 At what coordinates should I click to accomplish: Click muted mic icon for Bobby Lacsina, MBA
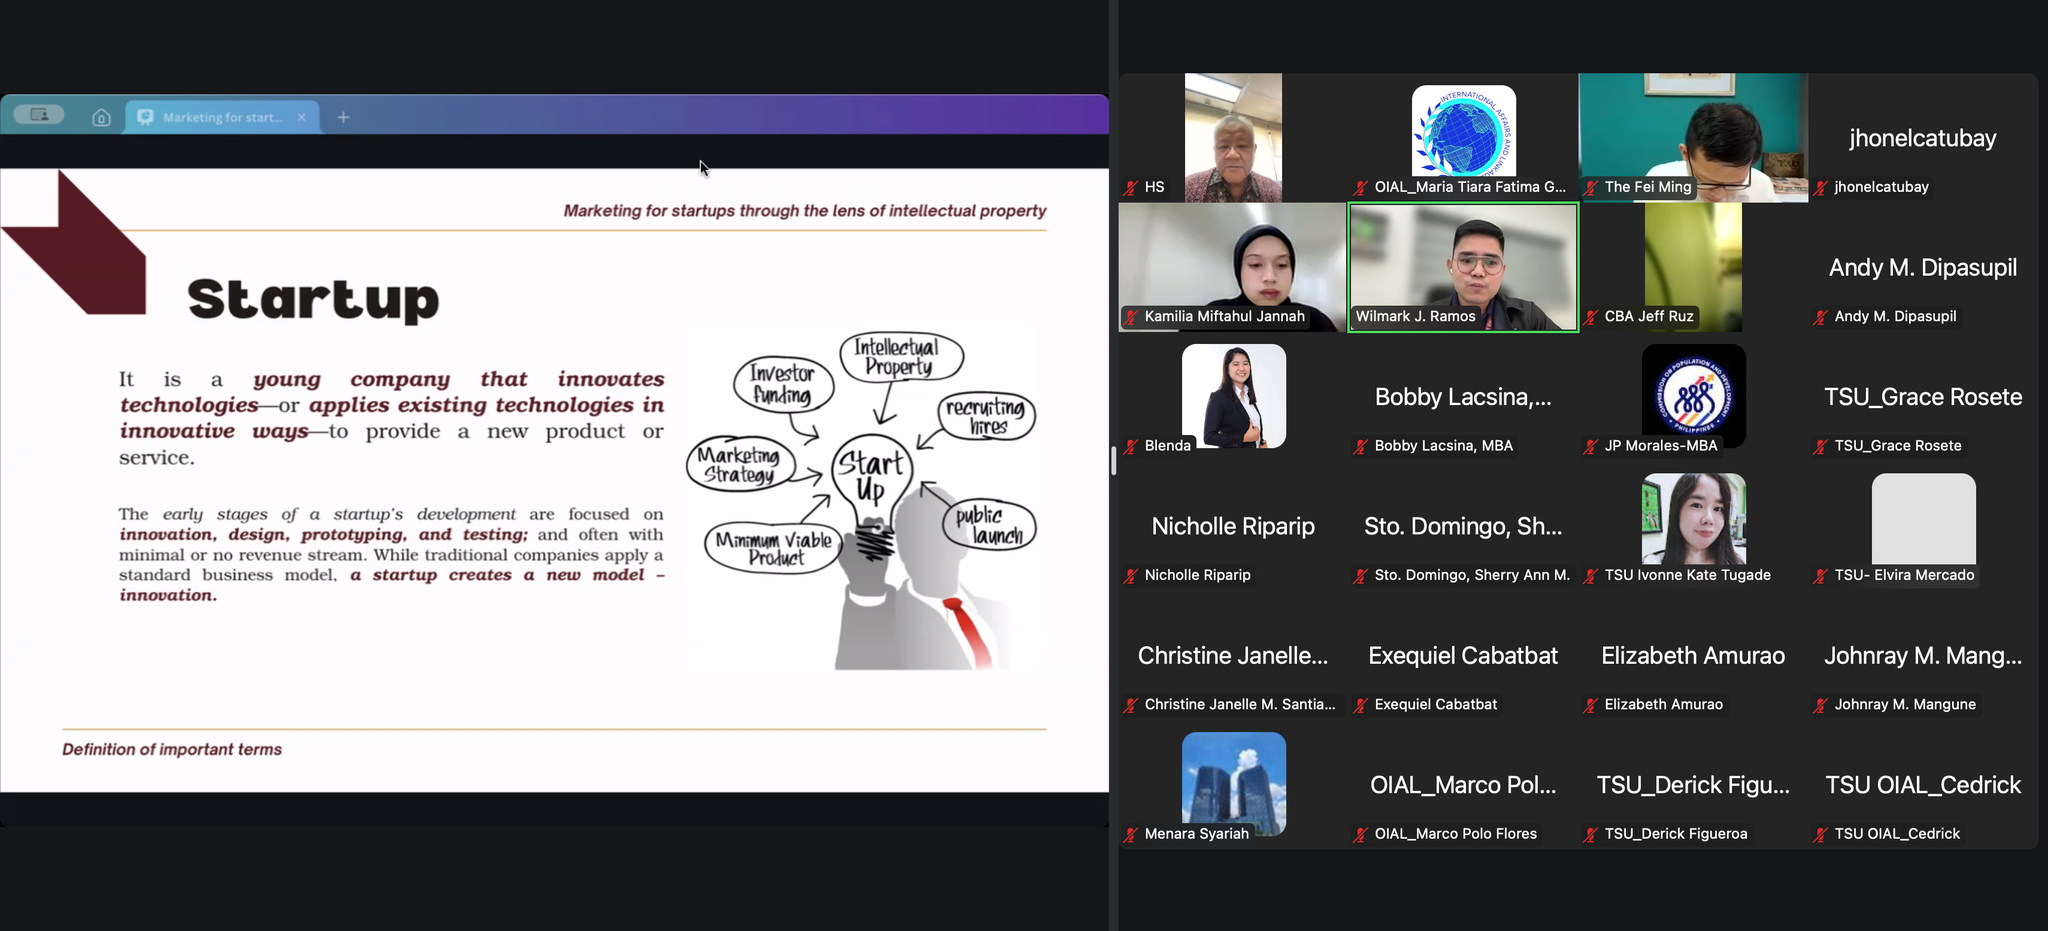point(1361,446)
